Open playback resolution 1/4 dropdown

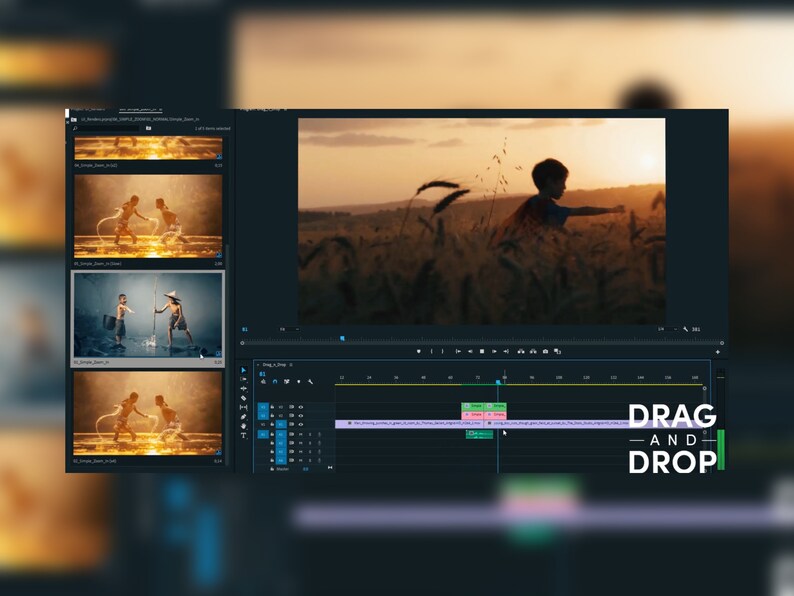coord(667,329)
